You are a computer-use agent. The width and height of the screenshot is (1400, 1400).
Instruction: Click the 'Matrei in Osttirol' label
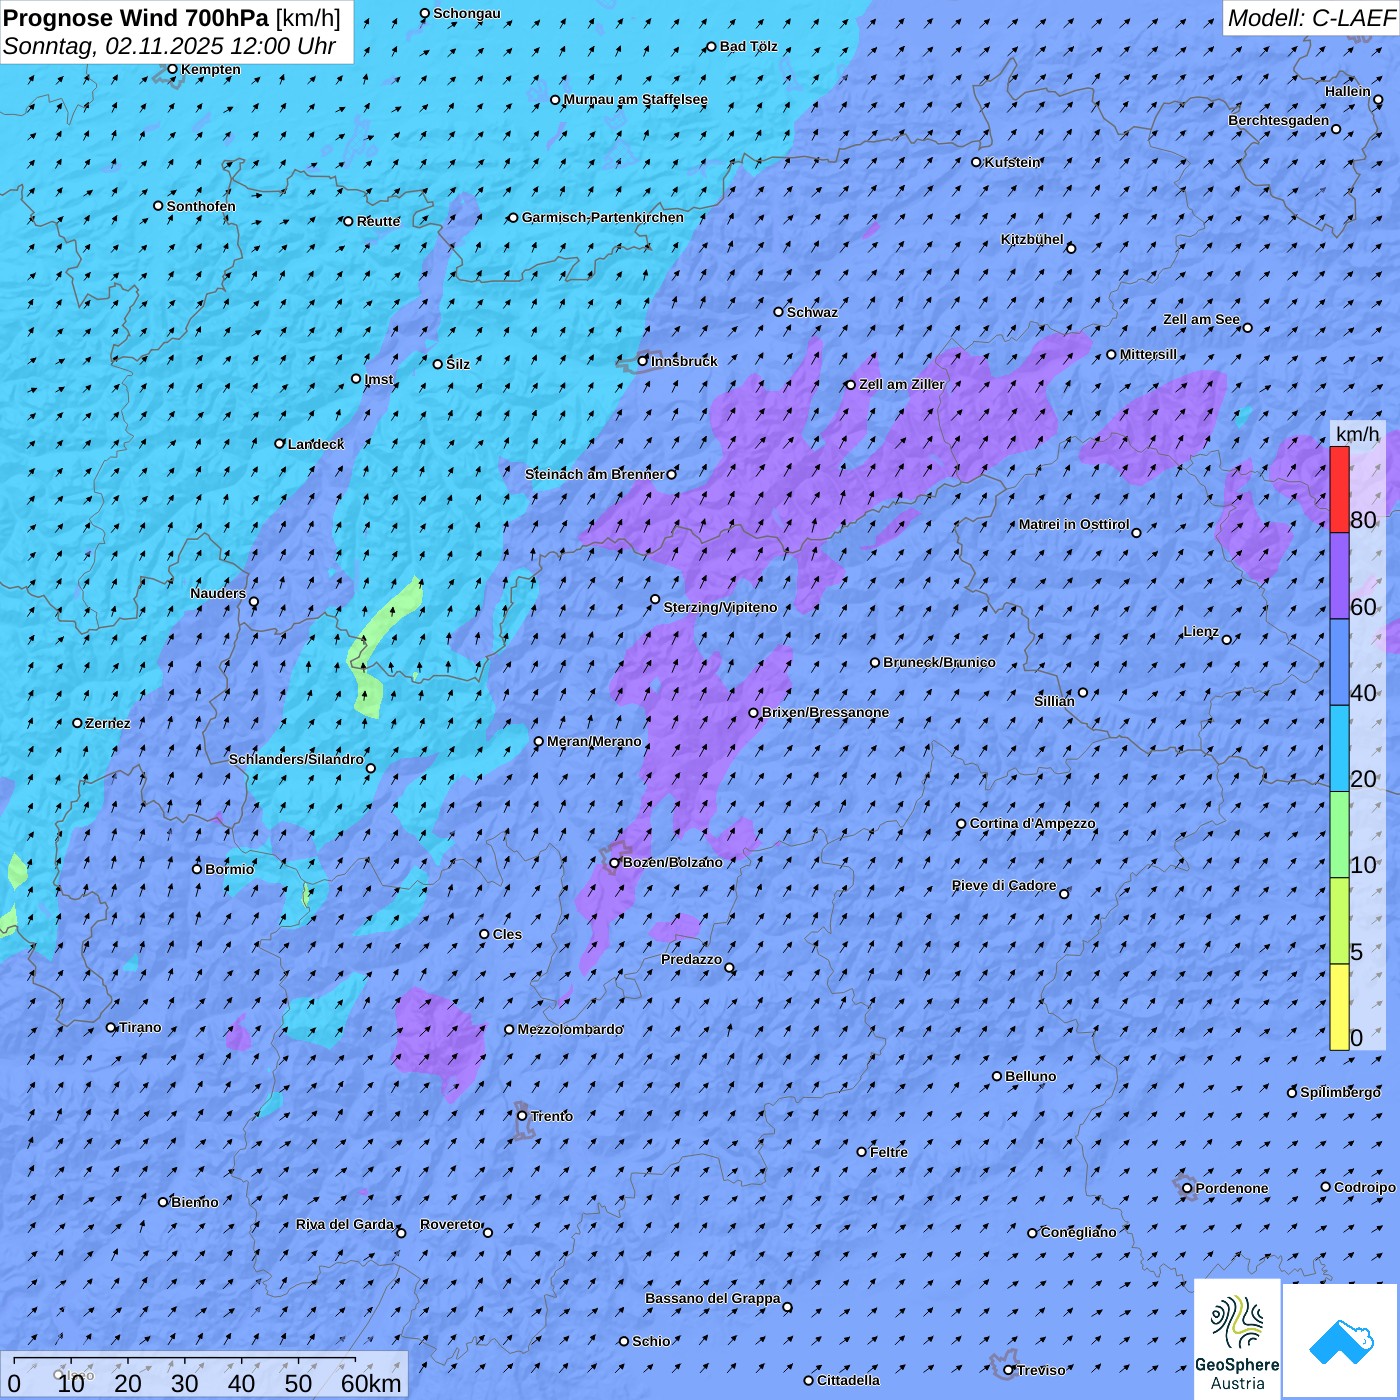pos(1074,524)
